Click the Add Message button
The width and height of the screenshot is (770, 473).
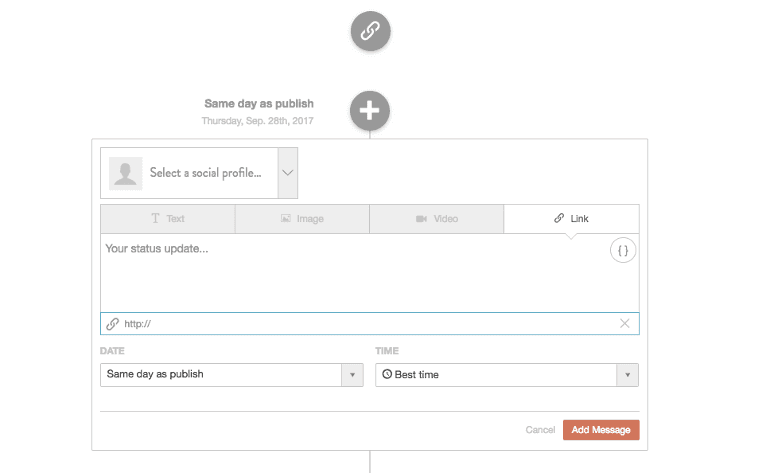[601, 430]
